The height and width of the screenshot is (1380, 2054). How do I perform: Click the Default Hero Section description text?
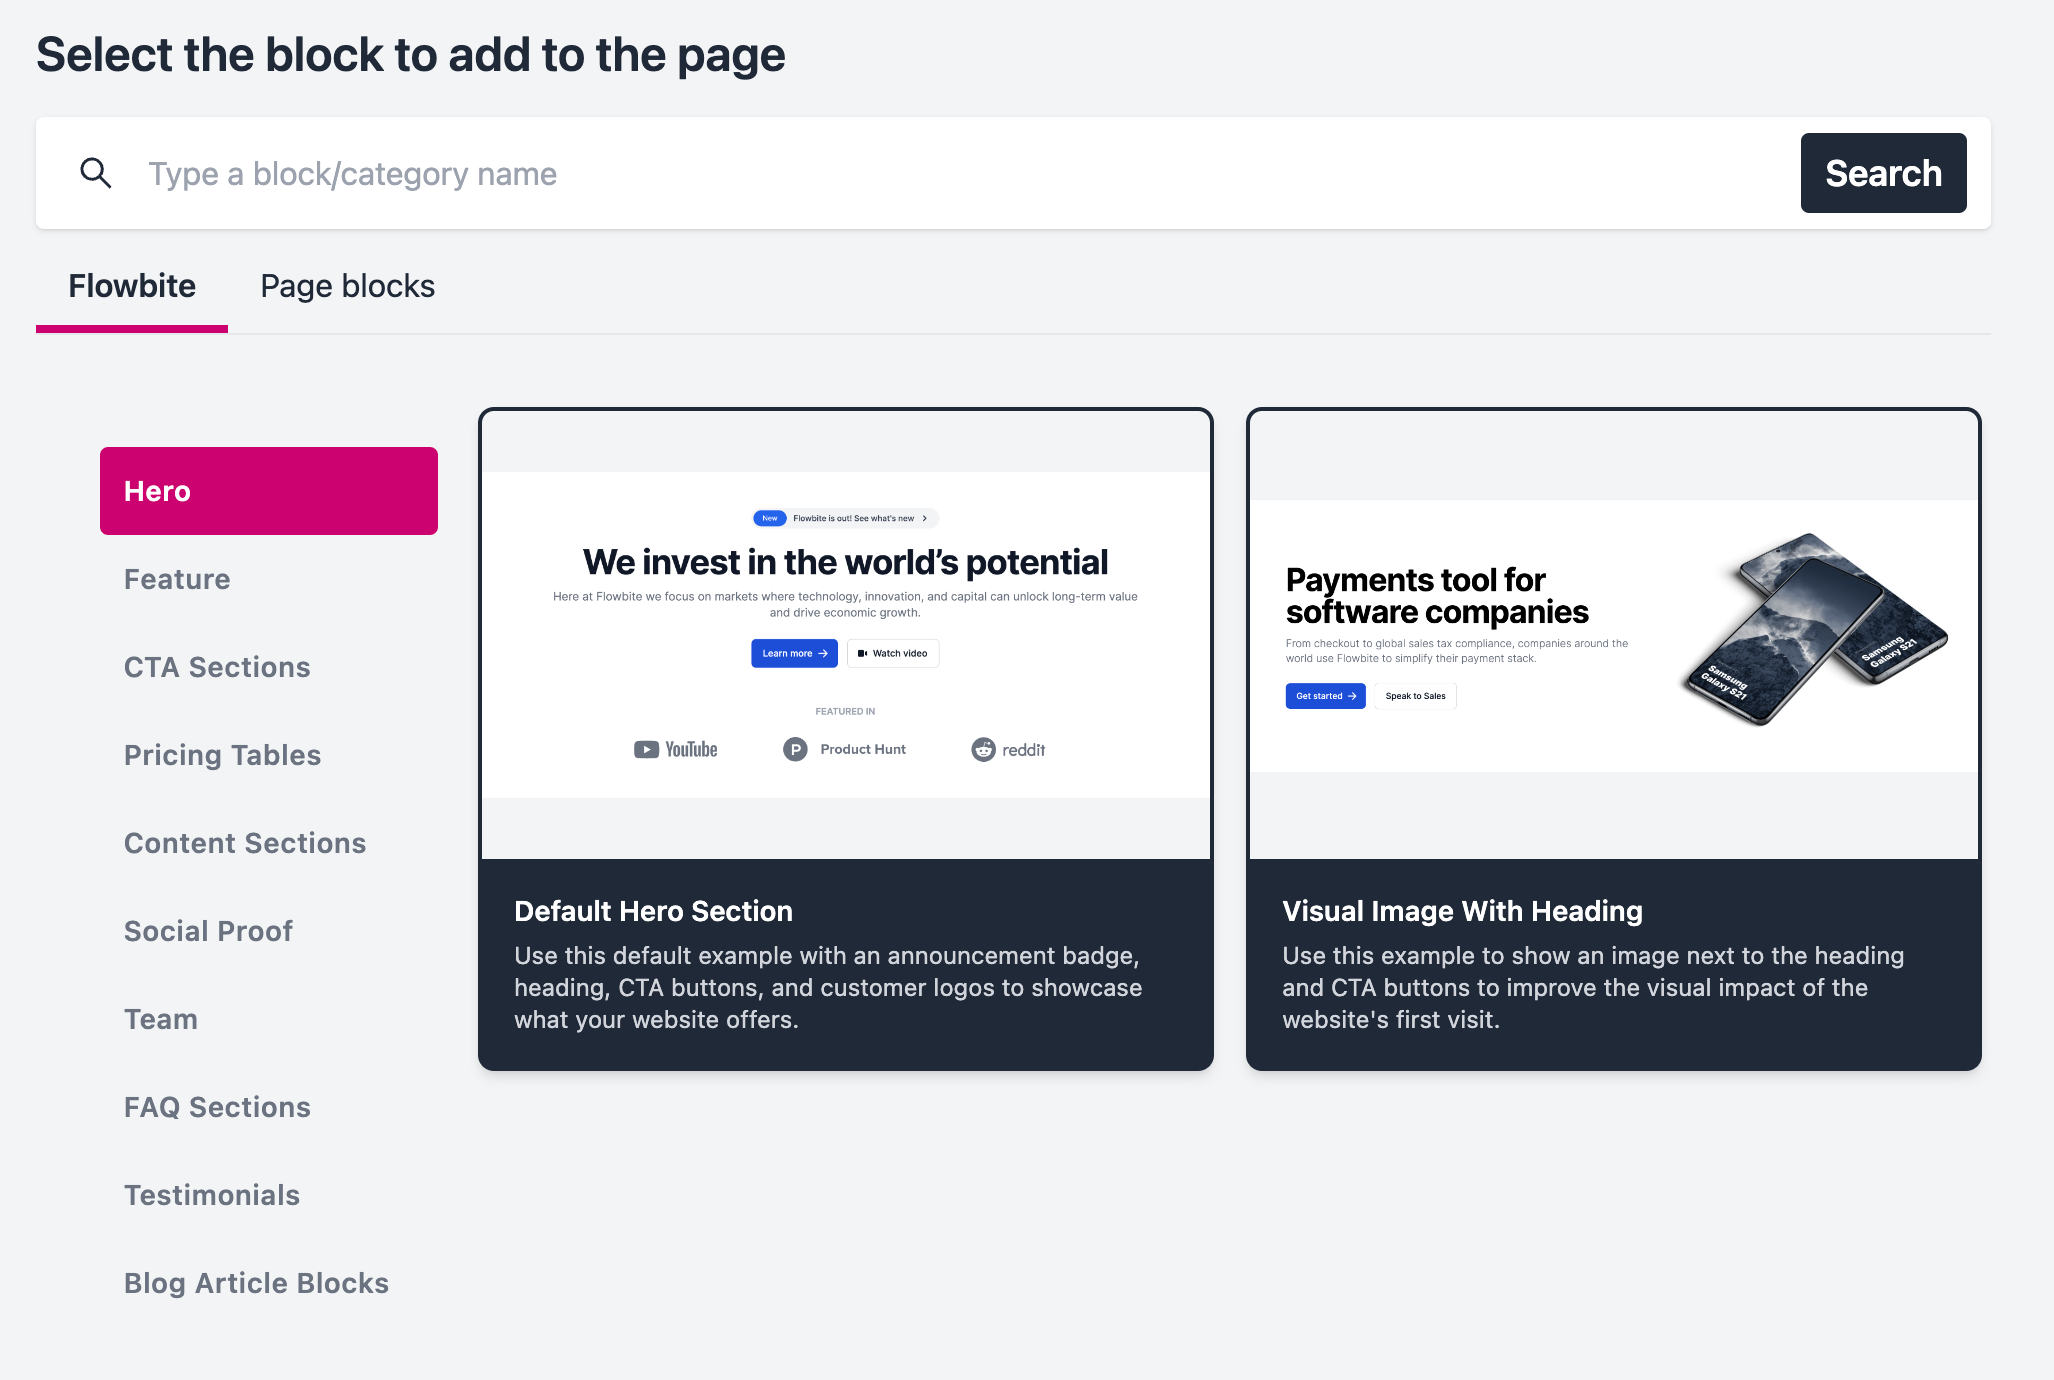click(x=828, y=988)
